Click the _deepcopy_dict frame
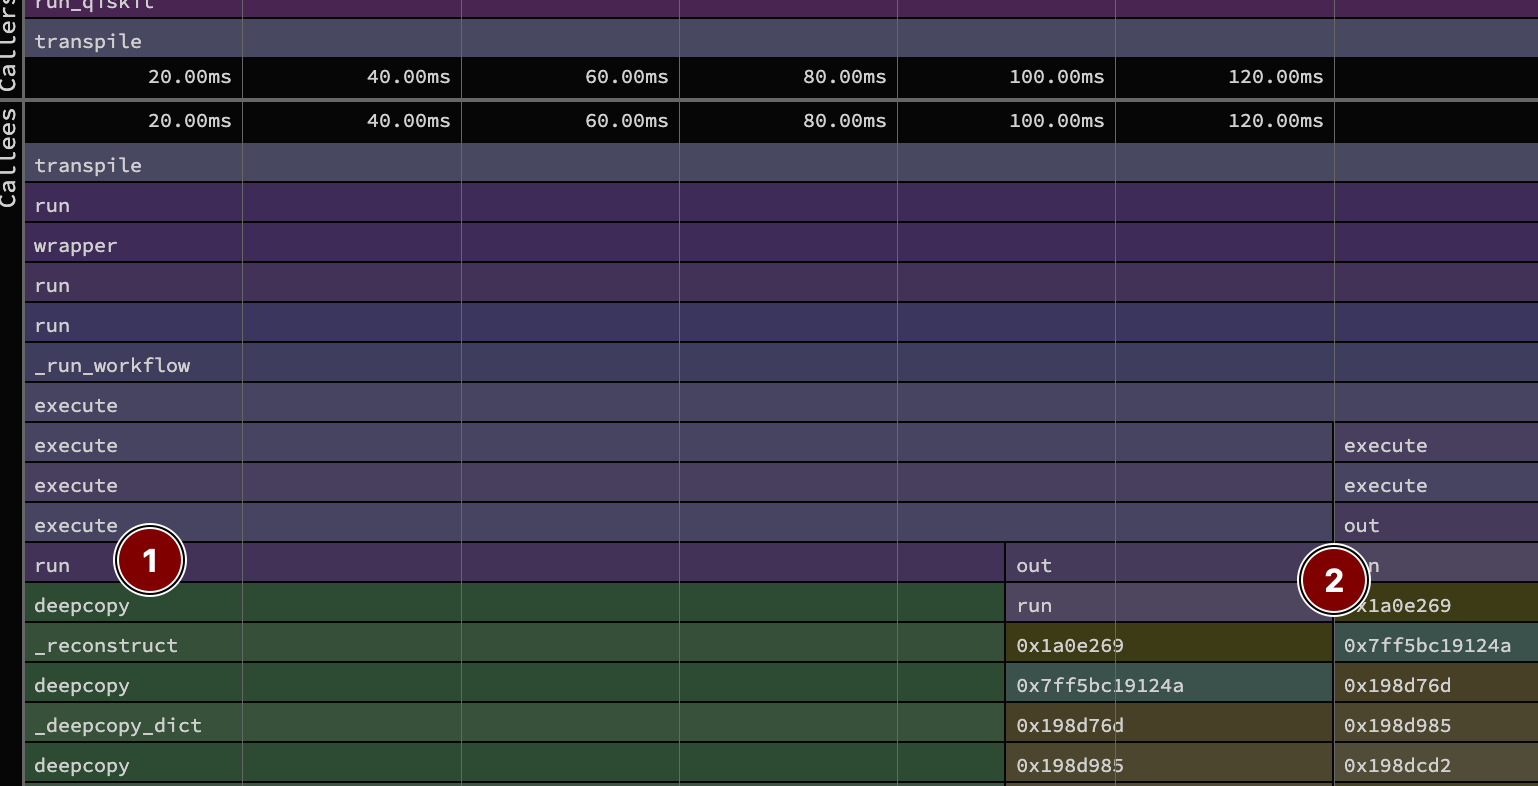Image resolution: width=1538 pixels, height=786 pixels. (x=118, y=725)
